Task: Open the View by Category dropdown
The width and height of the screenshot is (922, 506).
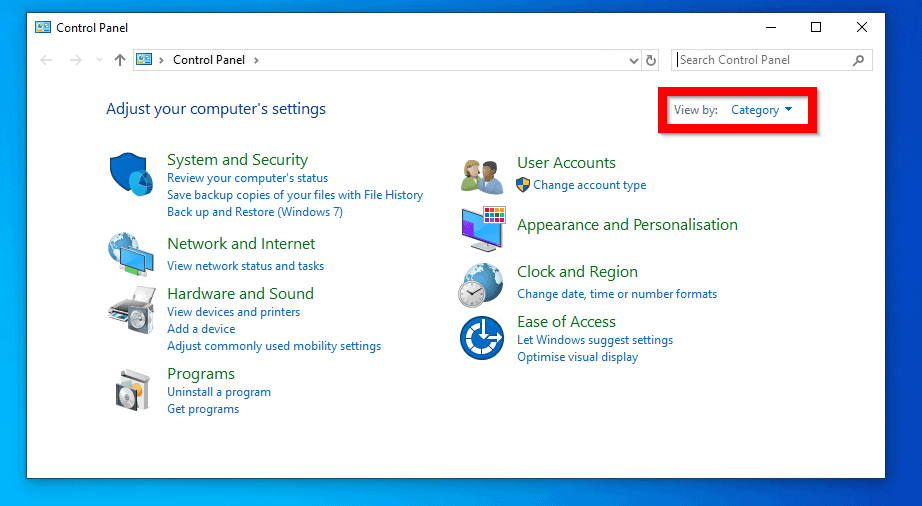Action: (761, 110)
